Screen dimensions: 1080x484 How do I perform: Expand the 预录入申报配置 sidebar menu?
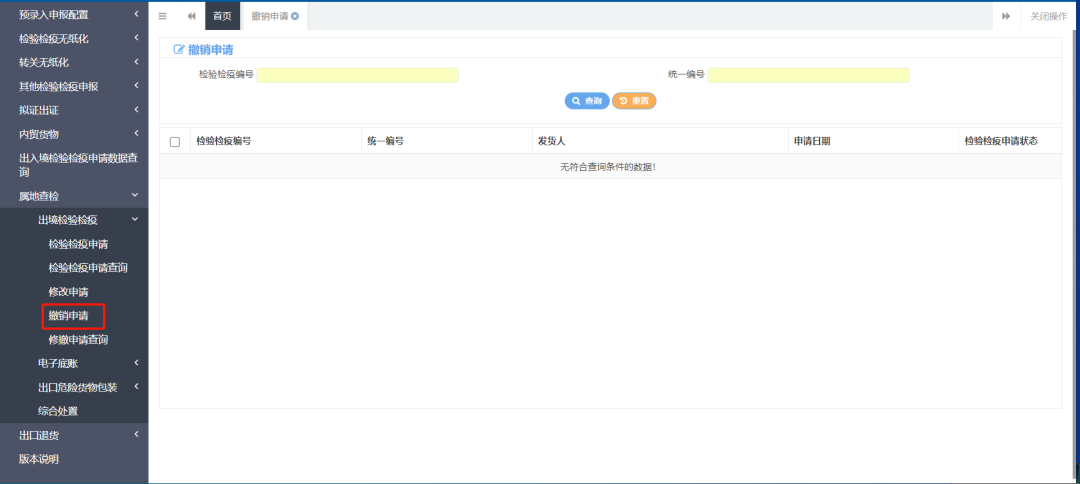pos(74,14)
